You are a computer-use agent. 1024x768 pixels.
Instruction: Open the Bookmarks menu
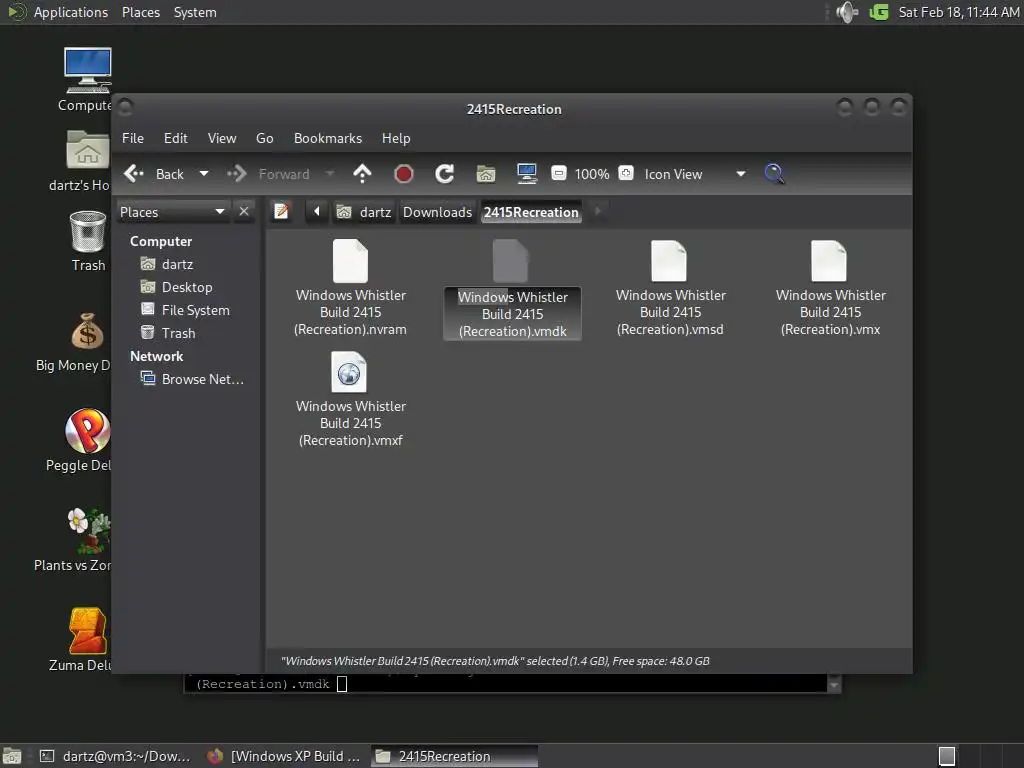pos(328,138)
